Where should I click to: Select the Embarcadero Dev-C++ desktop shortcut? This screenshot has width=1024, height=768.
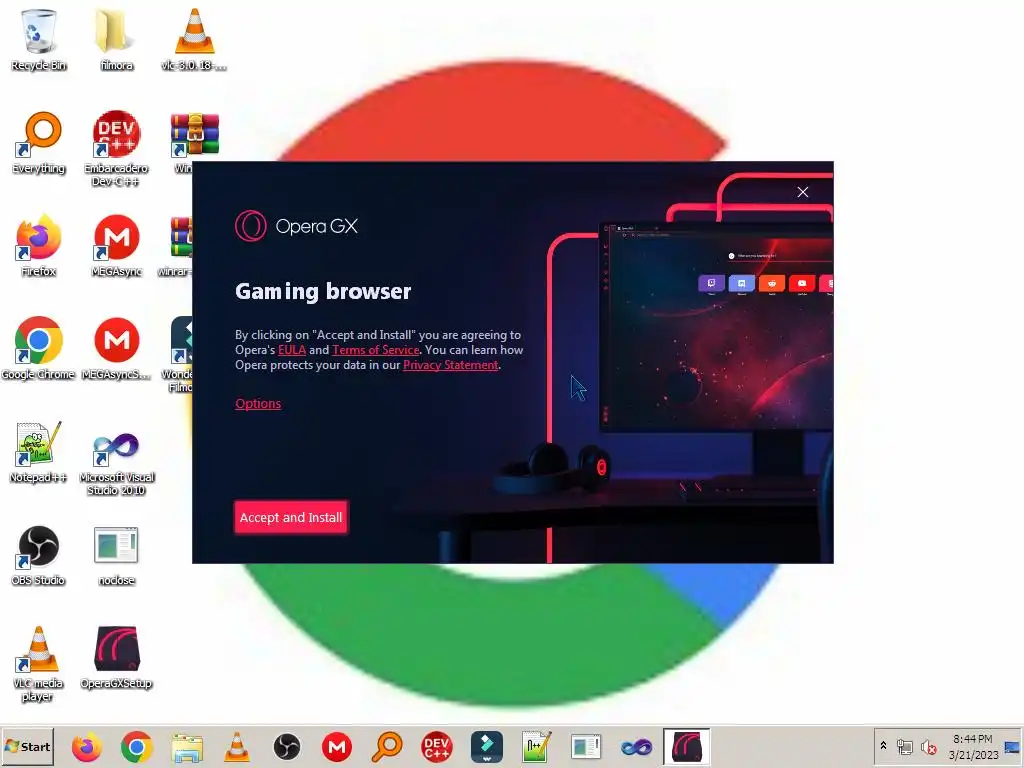pos(116,149)
